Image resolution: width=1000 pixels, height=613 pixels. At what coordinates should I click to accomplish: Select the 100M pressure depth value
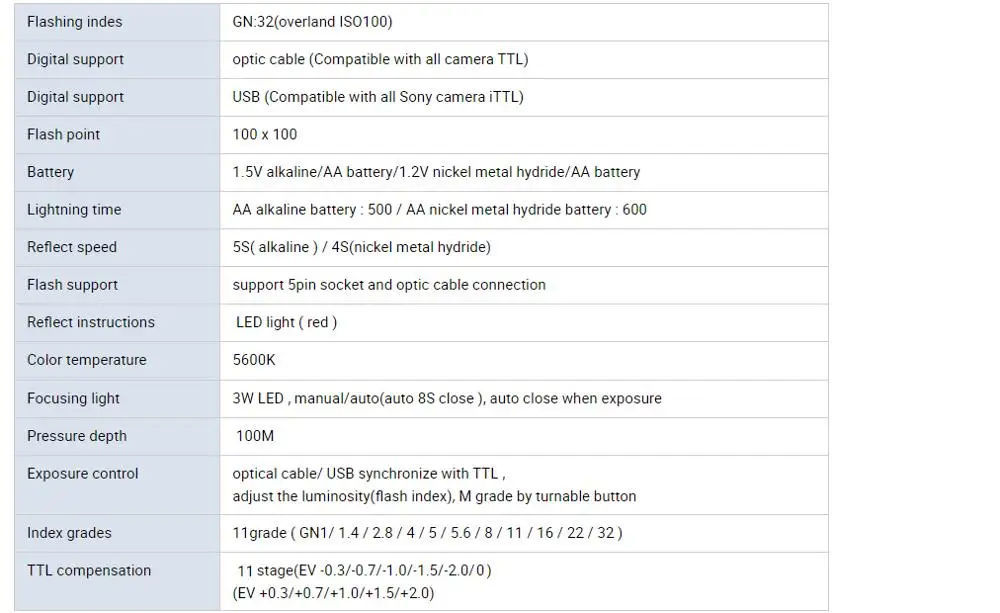click(255, 436)
